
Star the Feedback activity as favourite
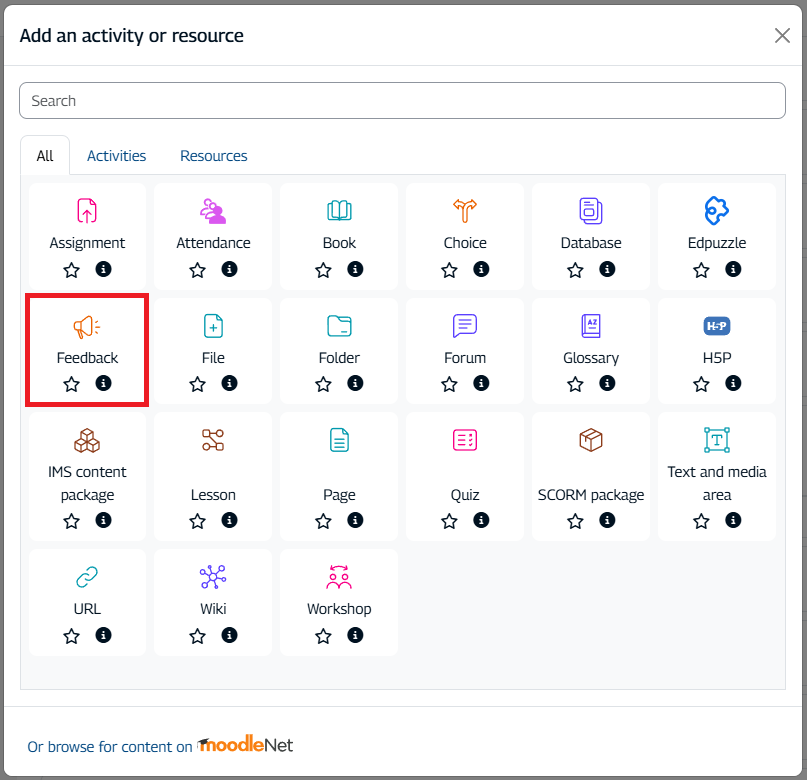(72, 384)
